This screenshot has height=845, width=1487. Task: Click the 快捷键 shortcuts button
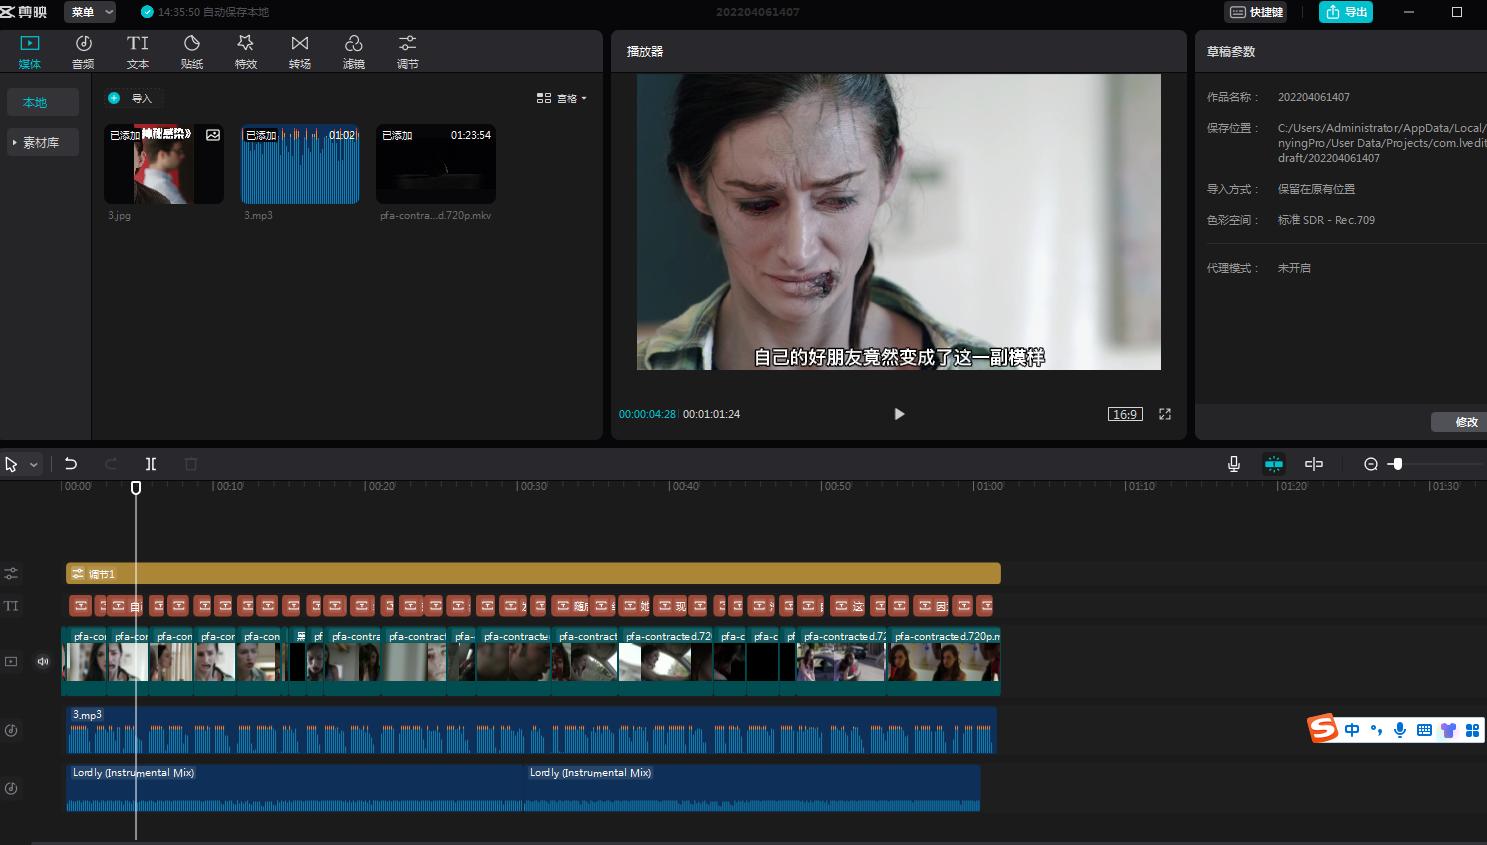(1256, 12)
